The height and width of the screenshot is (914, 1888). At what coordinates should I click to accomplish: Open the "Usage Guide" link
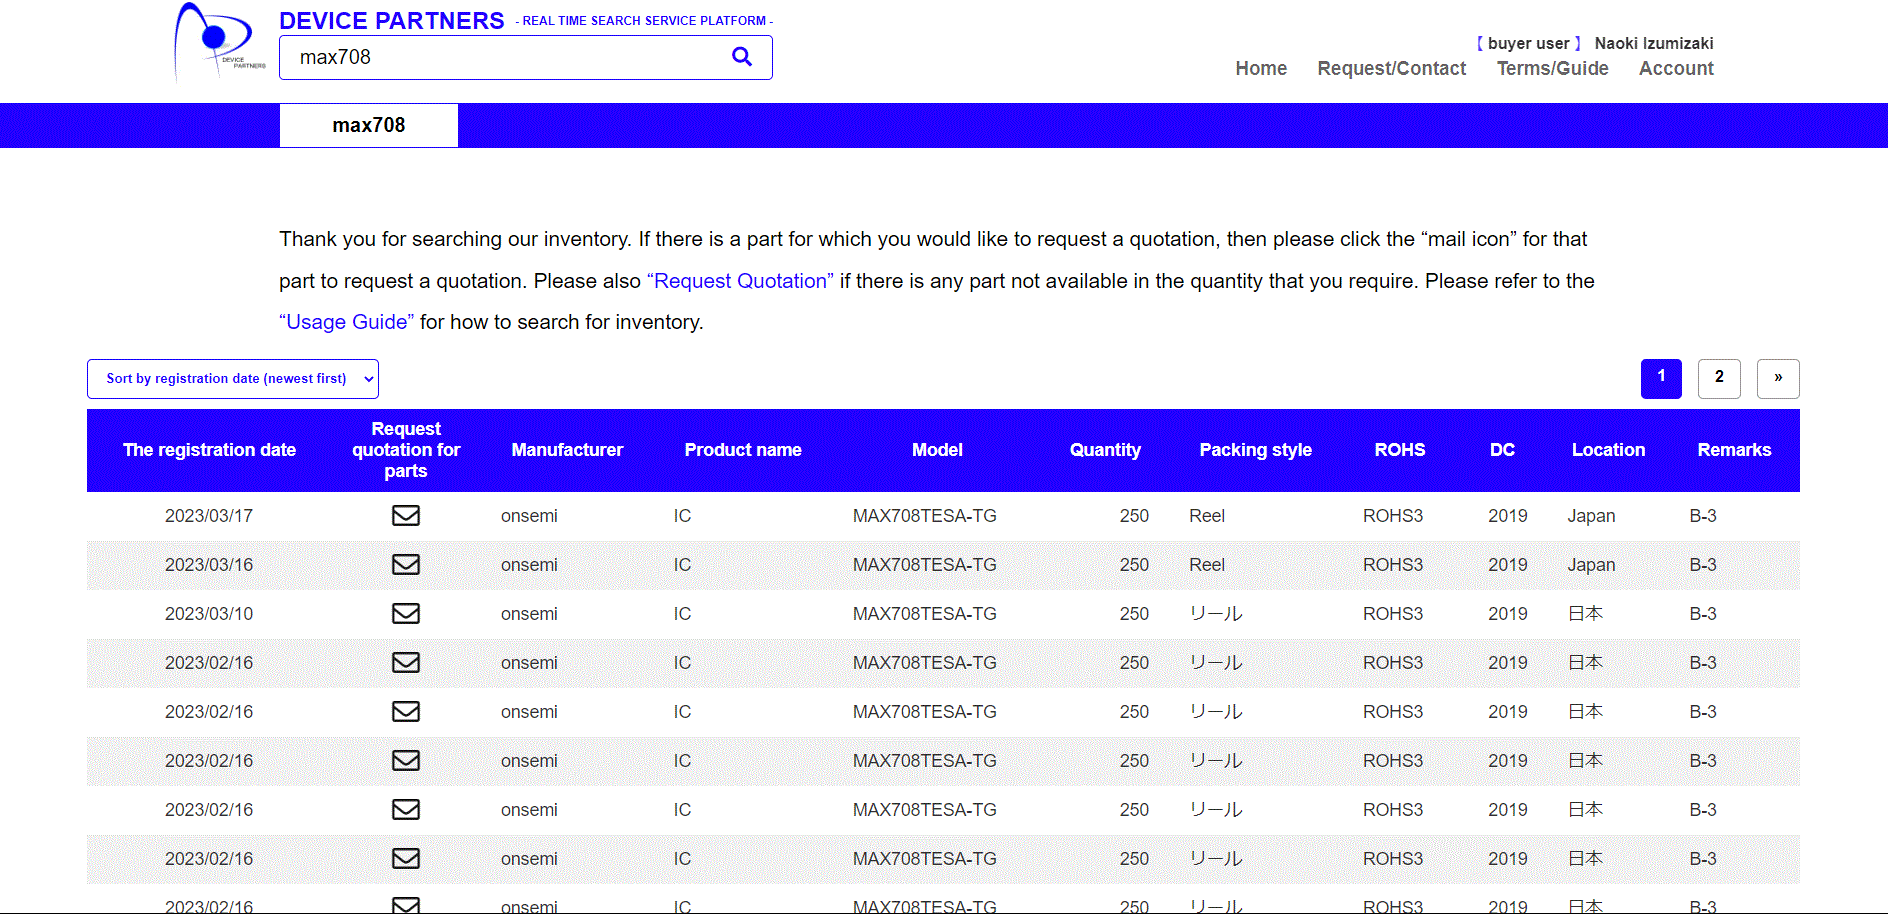346,322
